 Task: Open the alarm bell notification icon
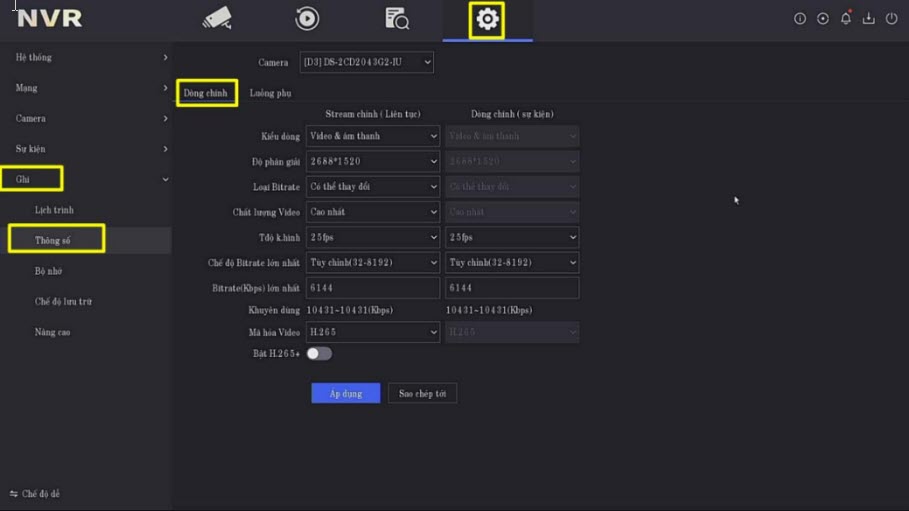[x=846, y=19]
